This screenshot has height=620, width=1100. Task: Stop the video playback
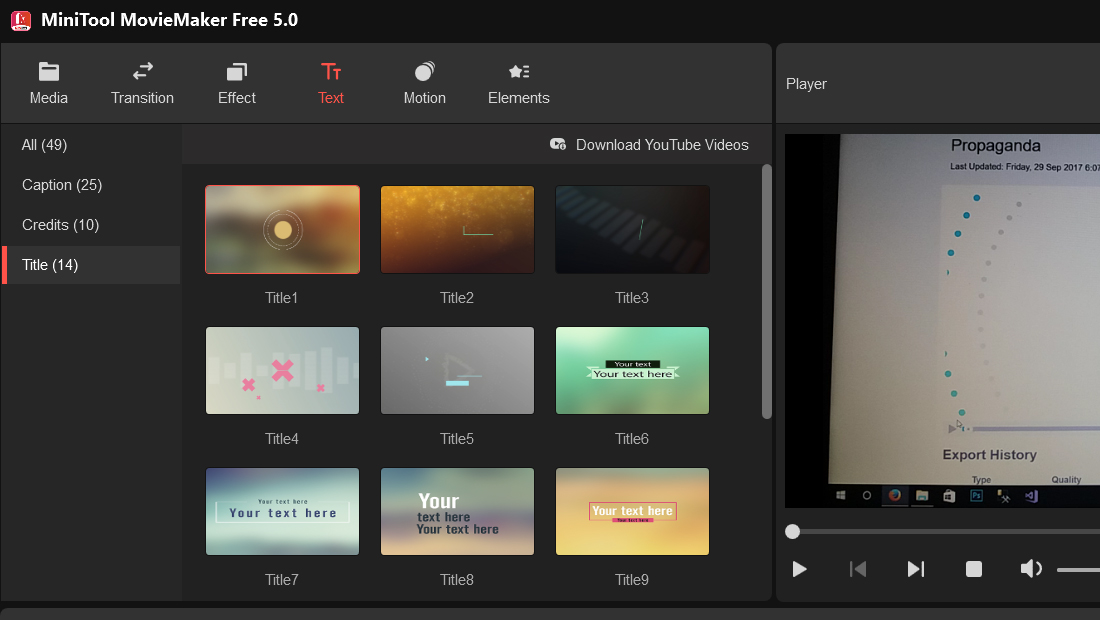[x=974, y=569]
